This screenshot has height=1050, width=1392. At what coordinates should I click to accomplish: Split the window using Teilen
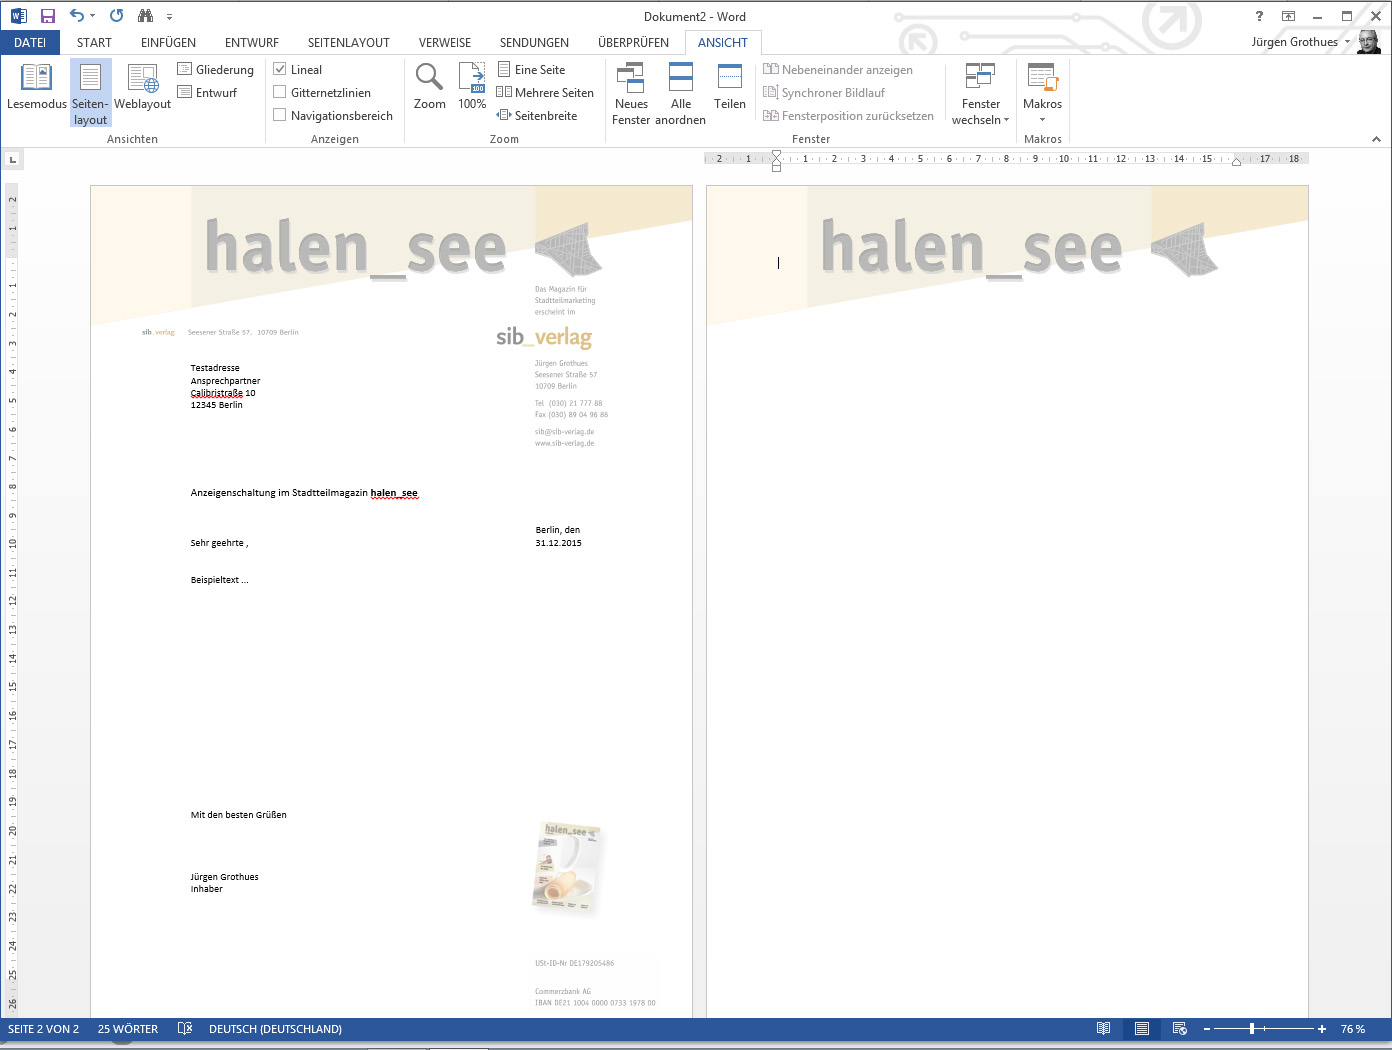pos(730,87)
